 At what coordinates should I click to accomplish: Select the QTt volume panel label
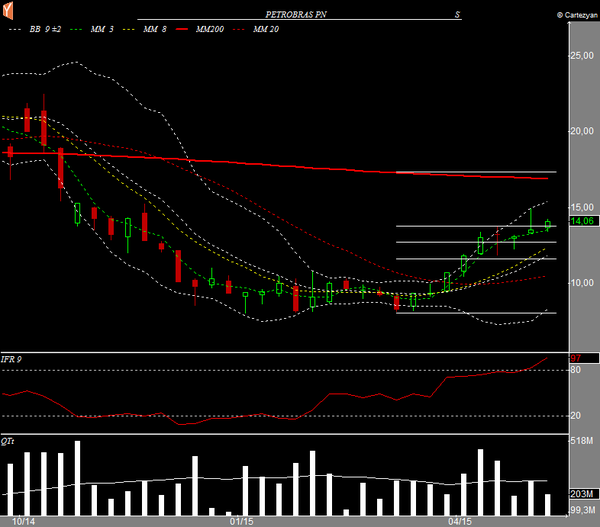coord(9,440)
